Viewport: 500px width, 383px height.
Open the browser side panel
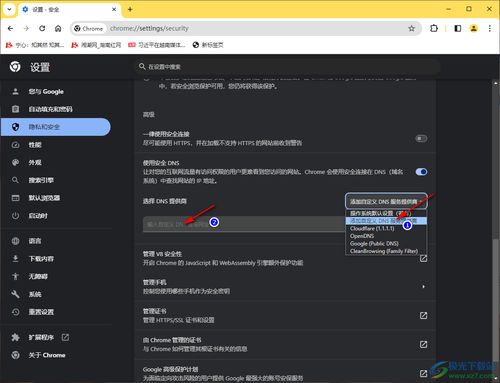tap(458, 29)
